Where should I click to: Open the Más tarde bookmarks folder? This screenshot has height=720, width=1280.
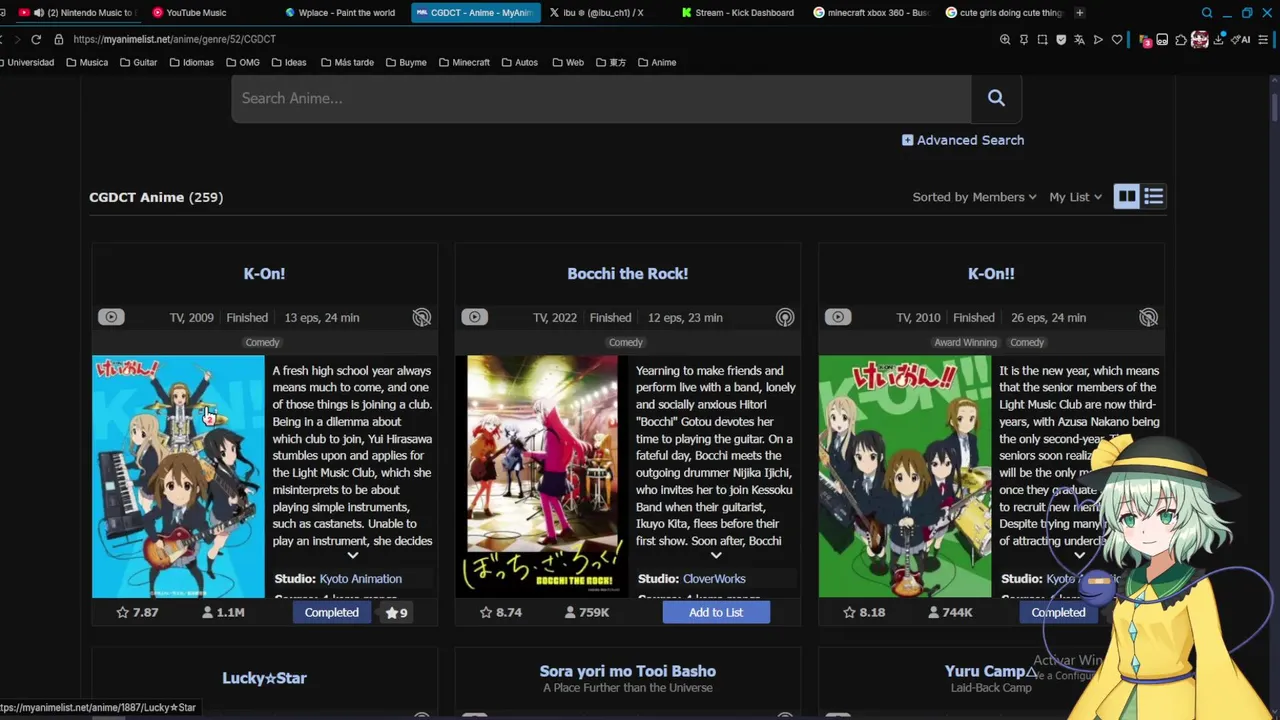coord(347,62)
